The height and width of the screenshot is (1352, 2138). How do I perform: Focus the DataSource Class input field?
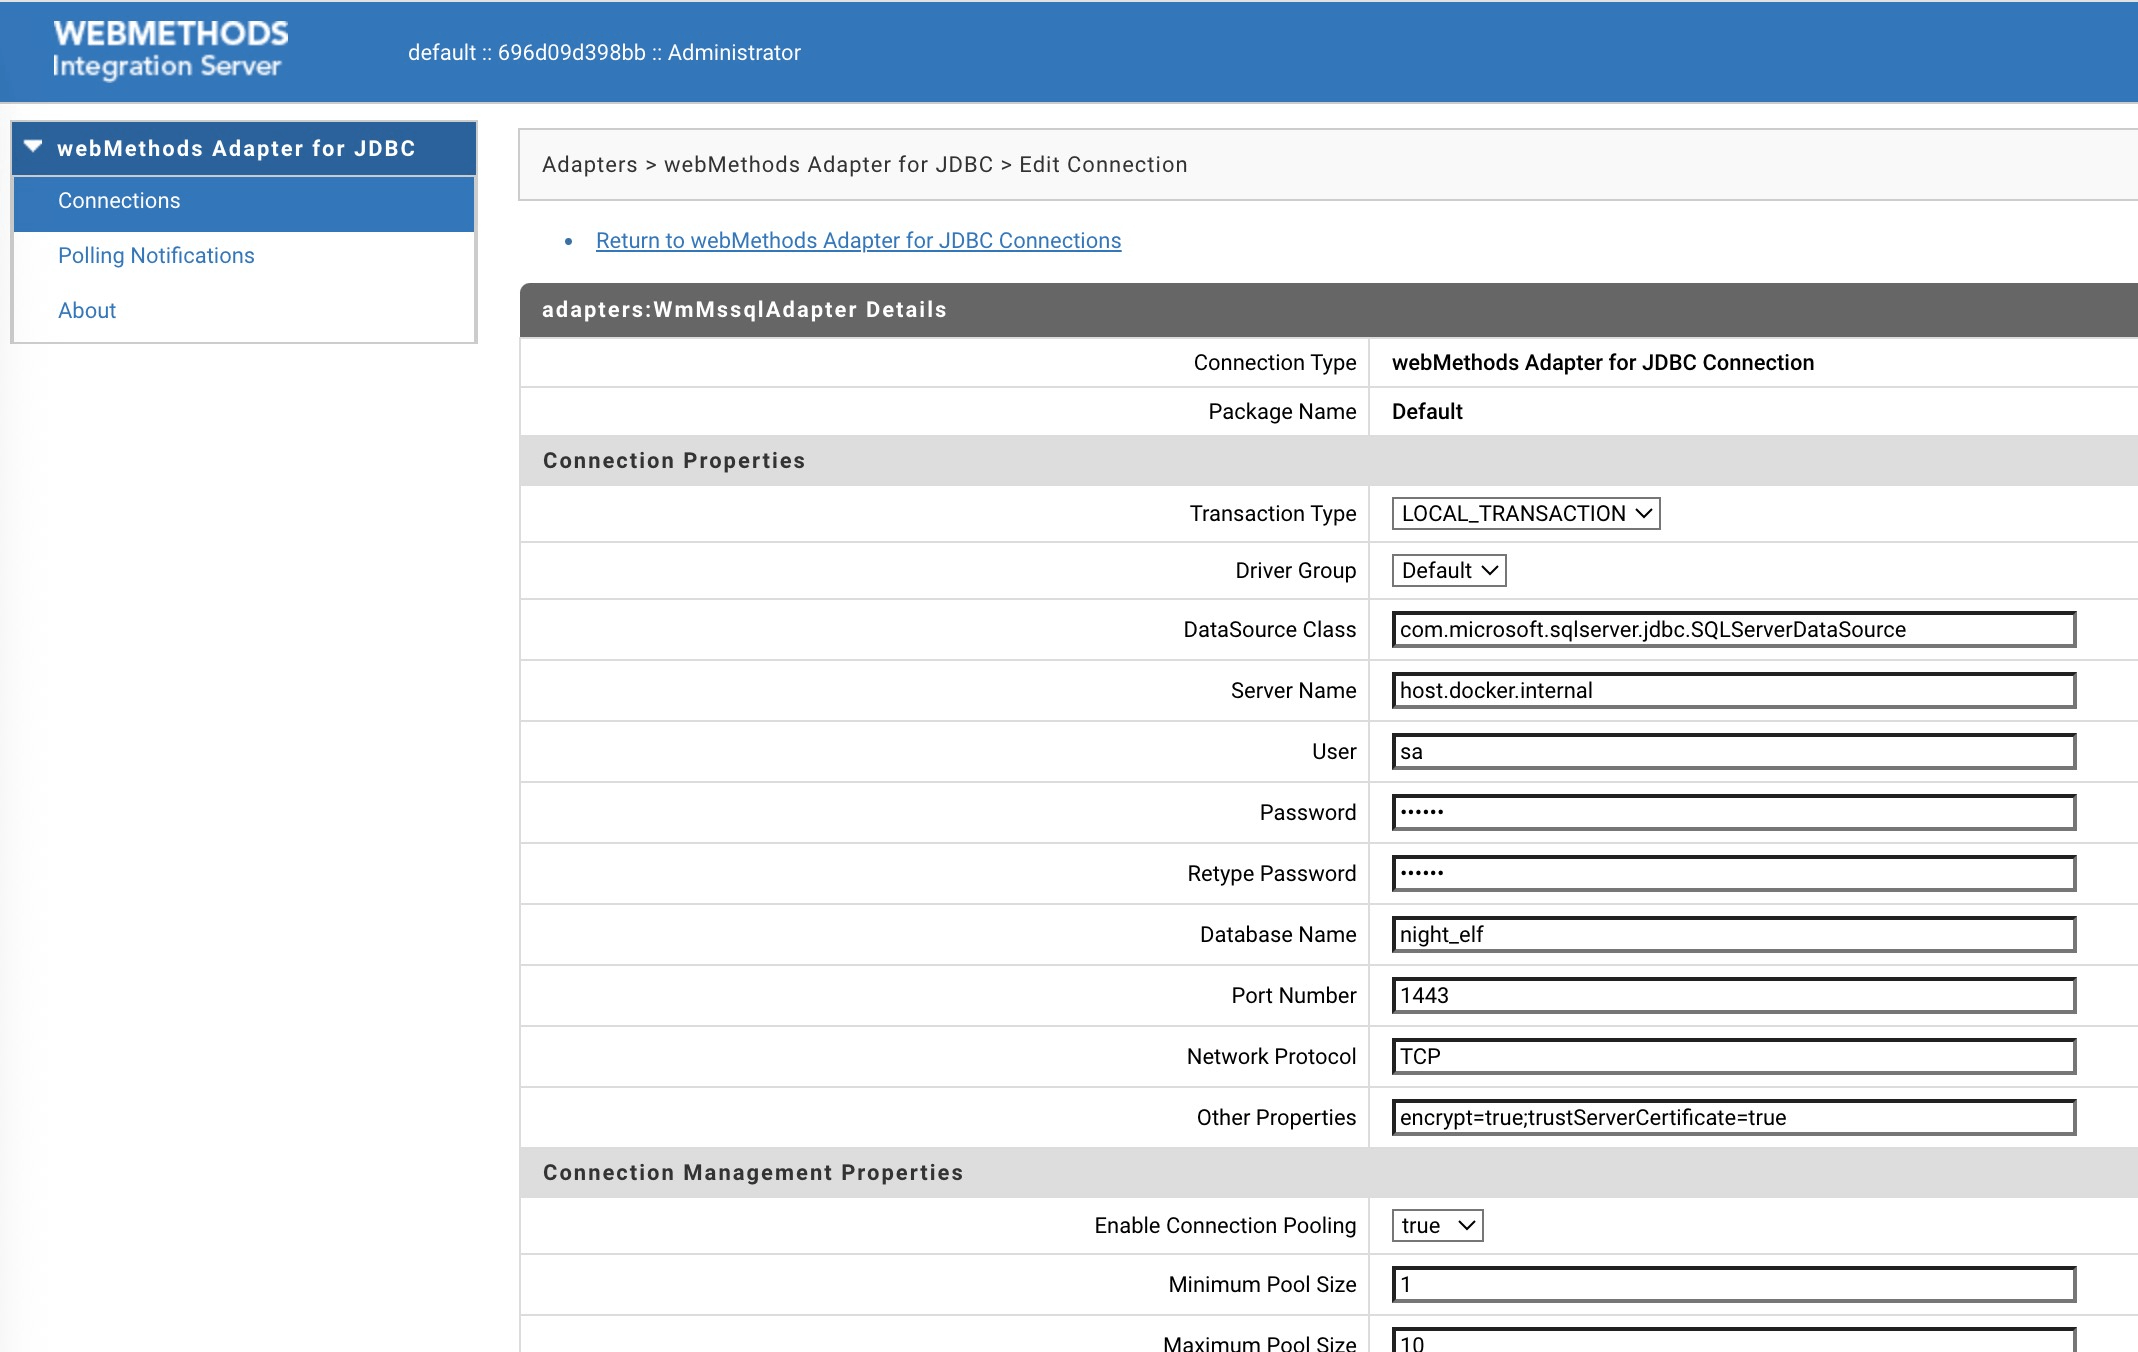[x=1734, y=630]
